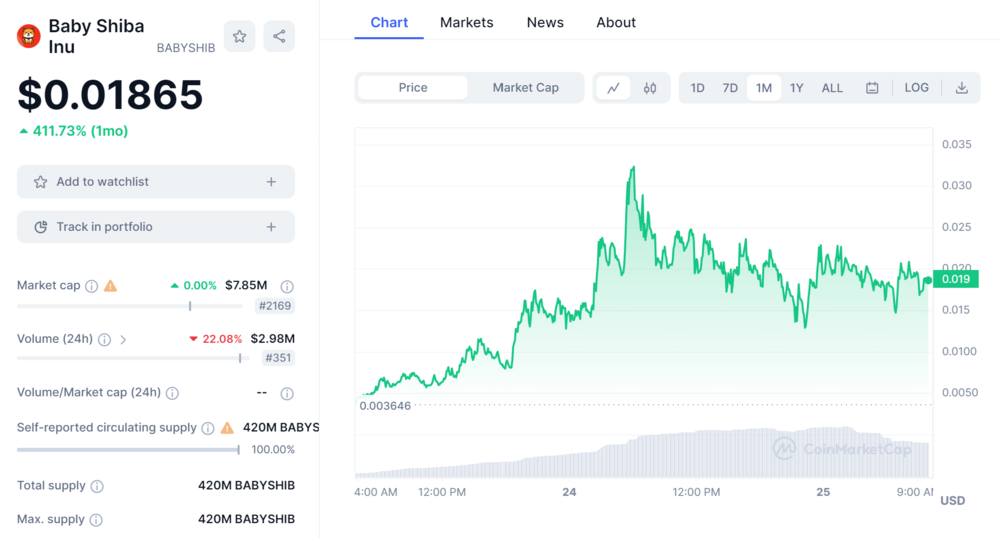Viewport: 1000px width, 538px height.
Task: Click the BABYSHIB ticker symbol text
Action: tap(186, 48)
